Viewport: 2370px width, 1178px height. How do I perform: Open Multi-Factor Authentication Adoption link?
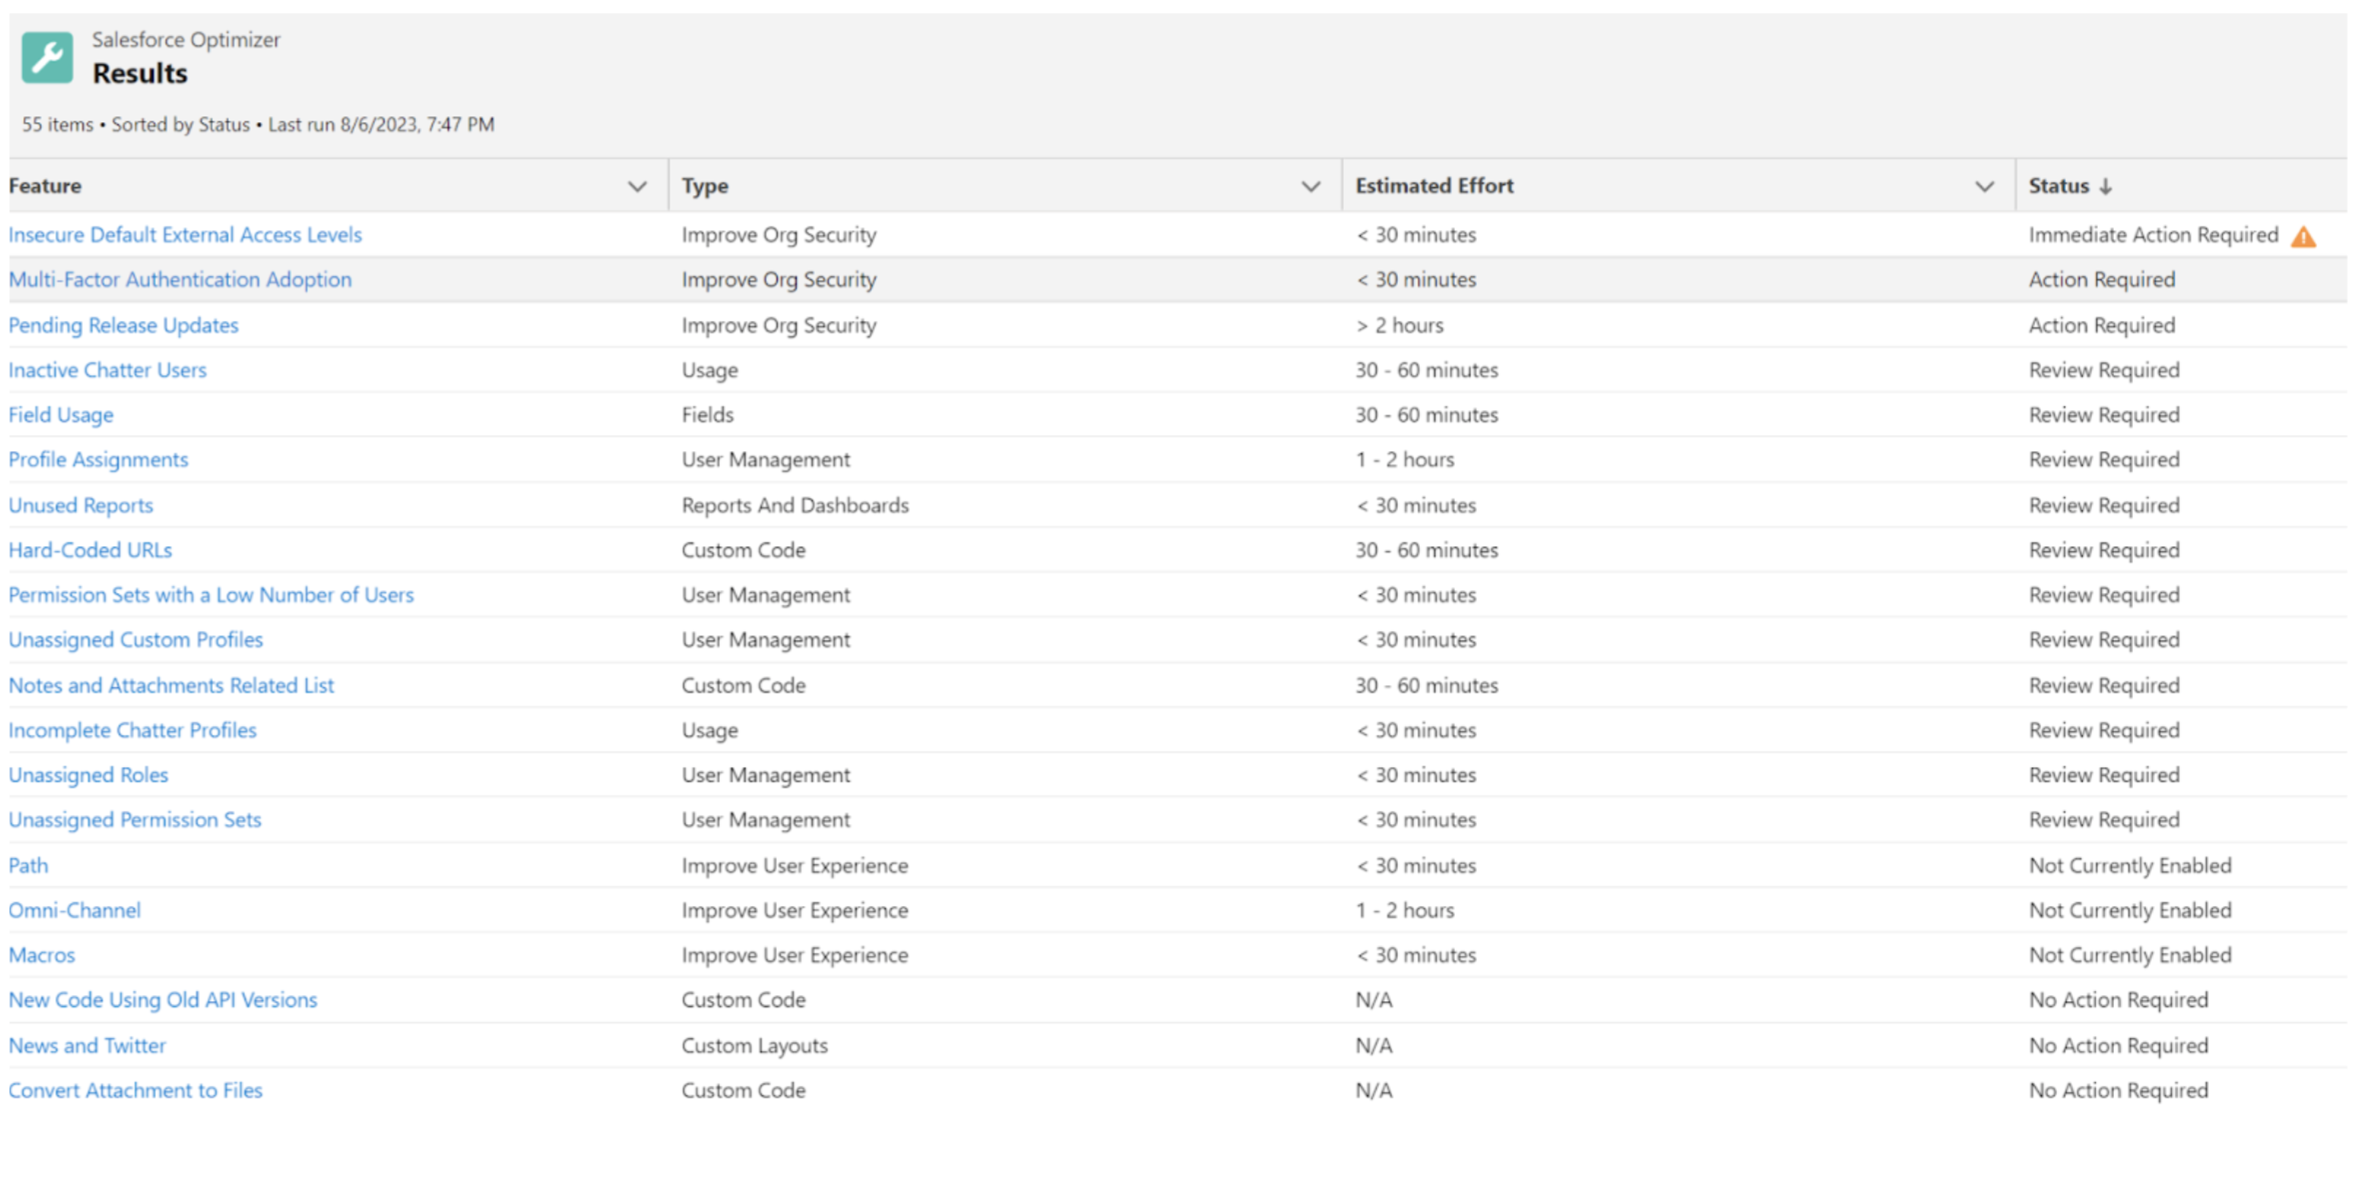(x=180, y=279)
